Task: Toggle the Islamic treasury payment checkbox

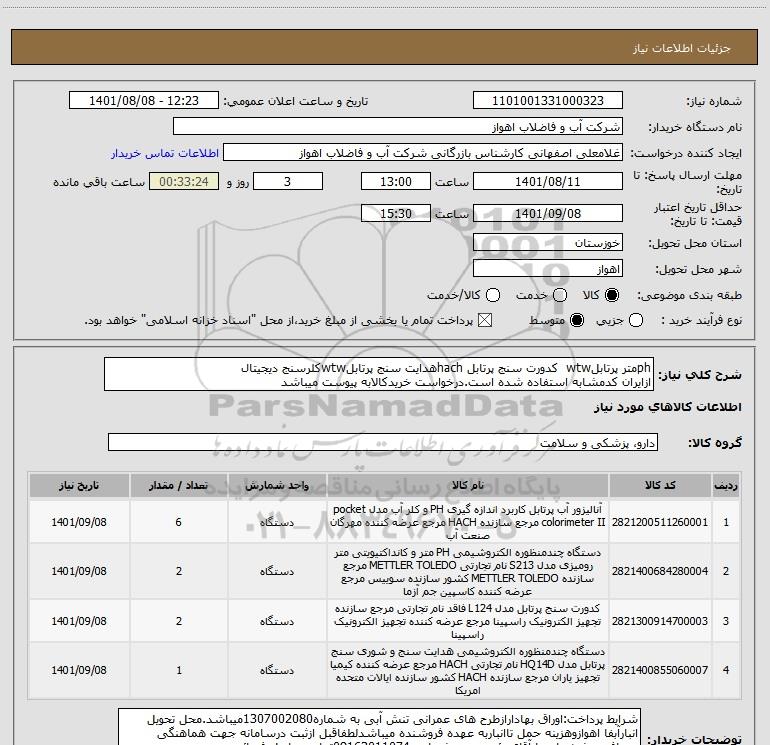Action: (x=485, y=320)
